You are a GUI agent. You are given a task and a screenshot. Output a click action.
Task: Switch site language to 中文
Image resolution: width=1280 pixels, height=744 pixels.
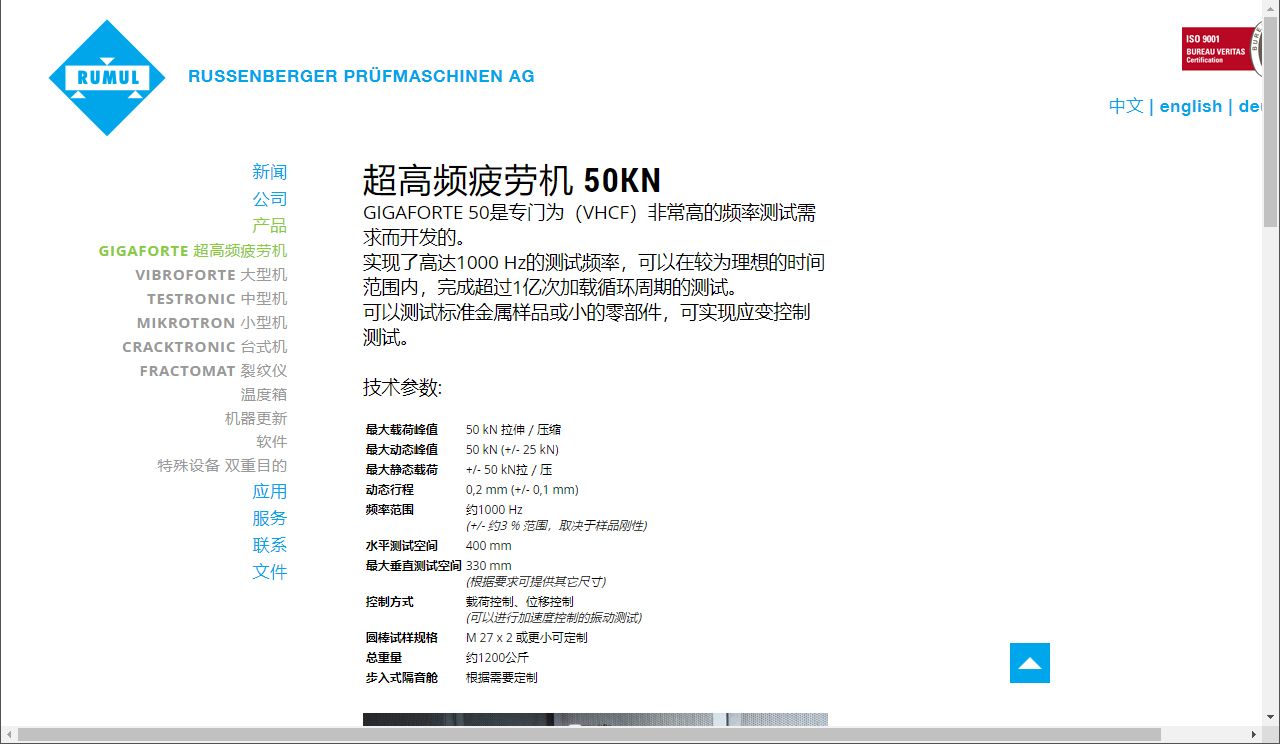1126,106
